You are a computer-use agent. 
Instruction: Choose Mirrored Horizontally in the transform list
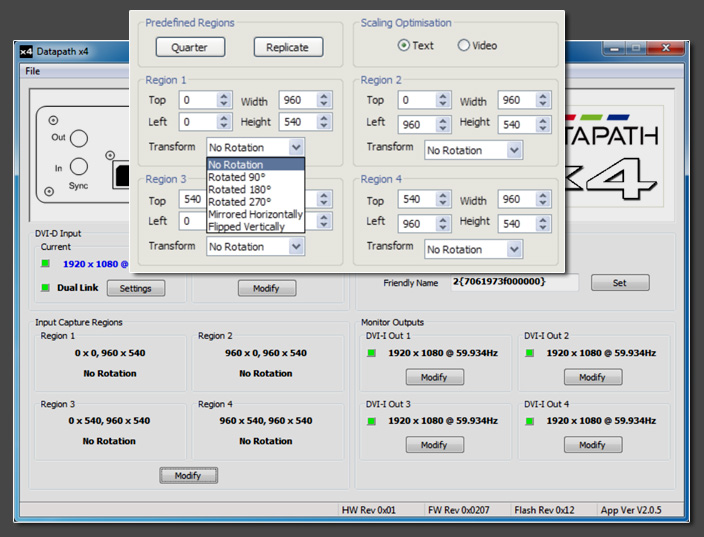255,214
